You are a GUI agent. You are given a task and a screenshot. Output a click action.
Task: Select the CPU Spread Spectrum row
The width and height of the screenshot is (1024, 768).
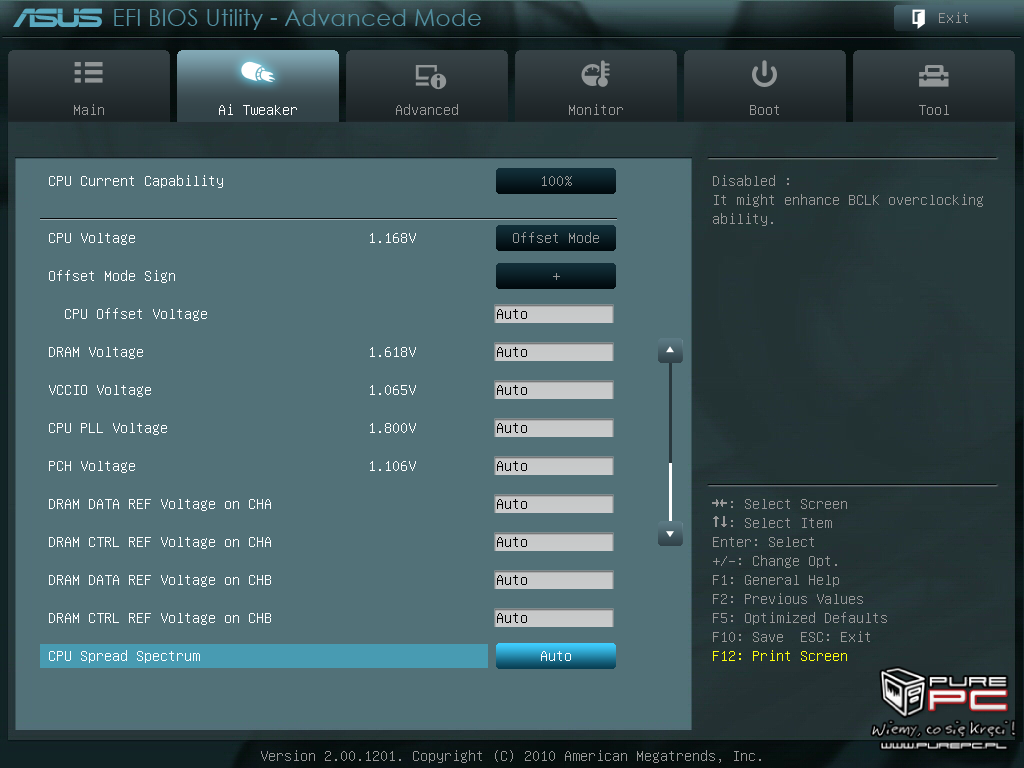pos(264,656)
